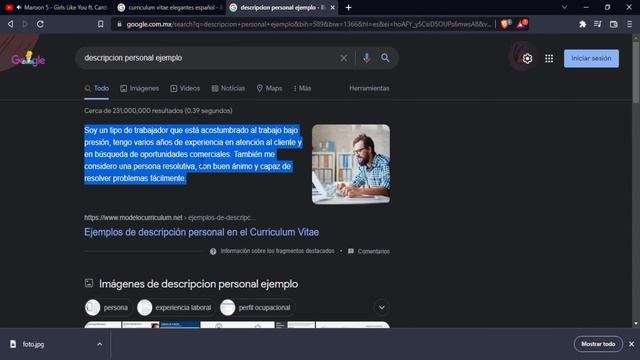This screenshot has width=640, height=360.
Task: Select the persona image chip
Action: click(107, 307)
